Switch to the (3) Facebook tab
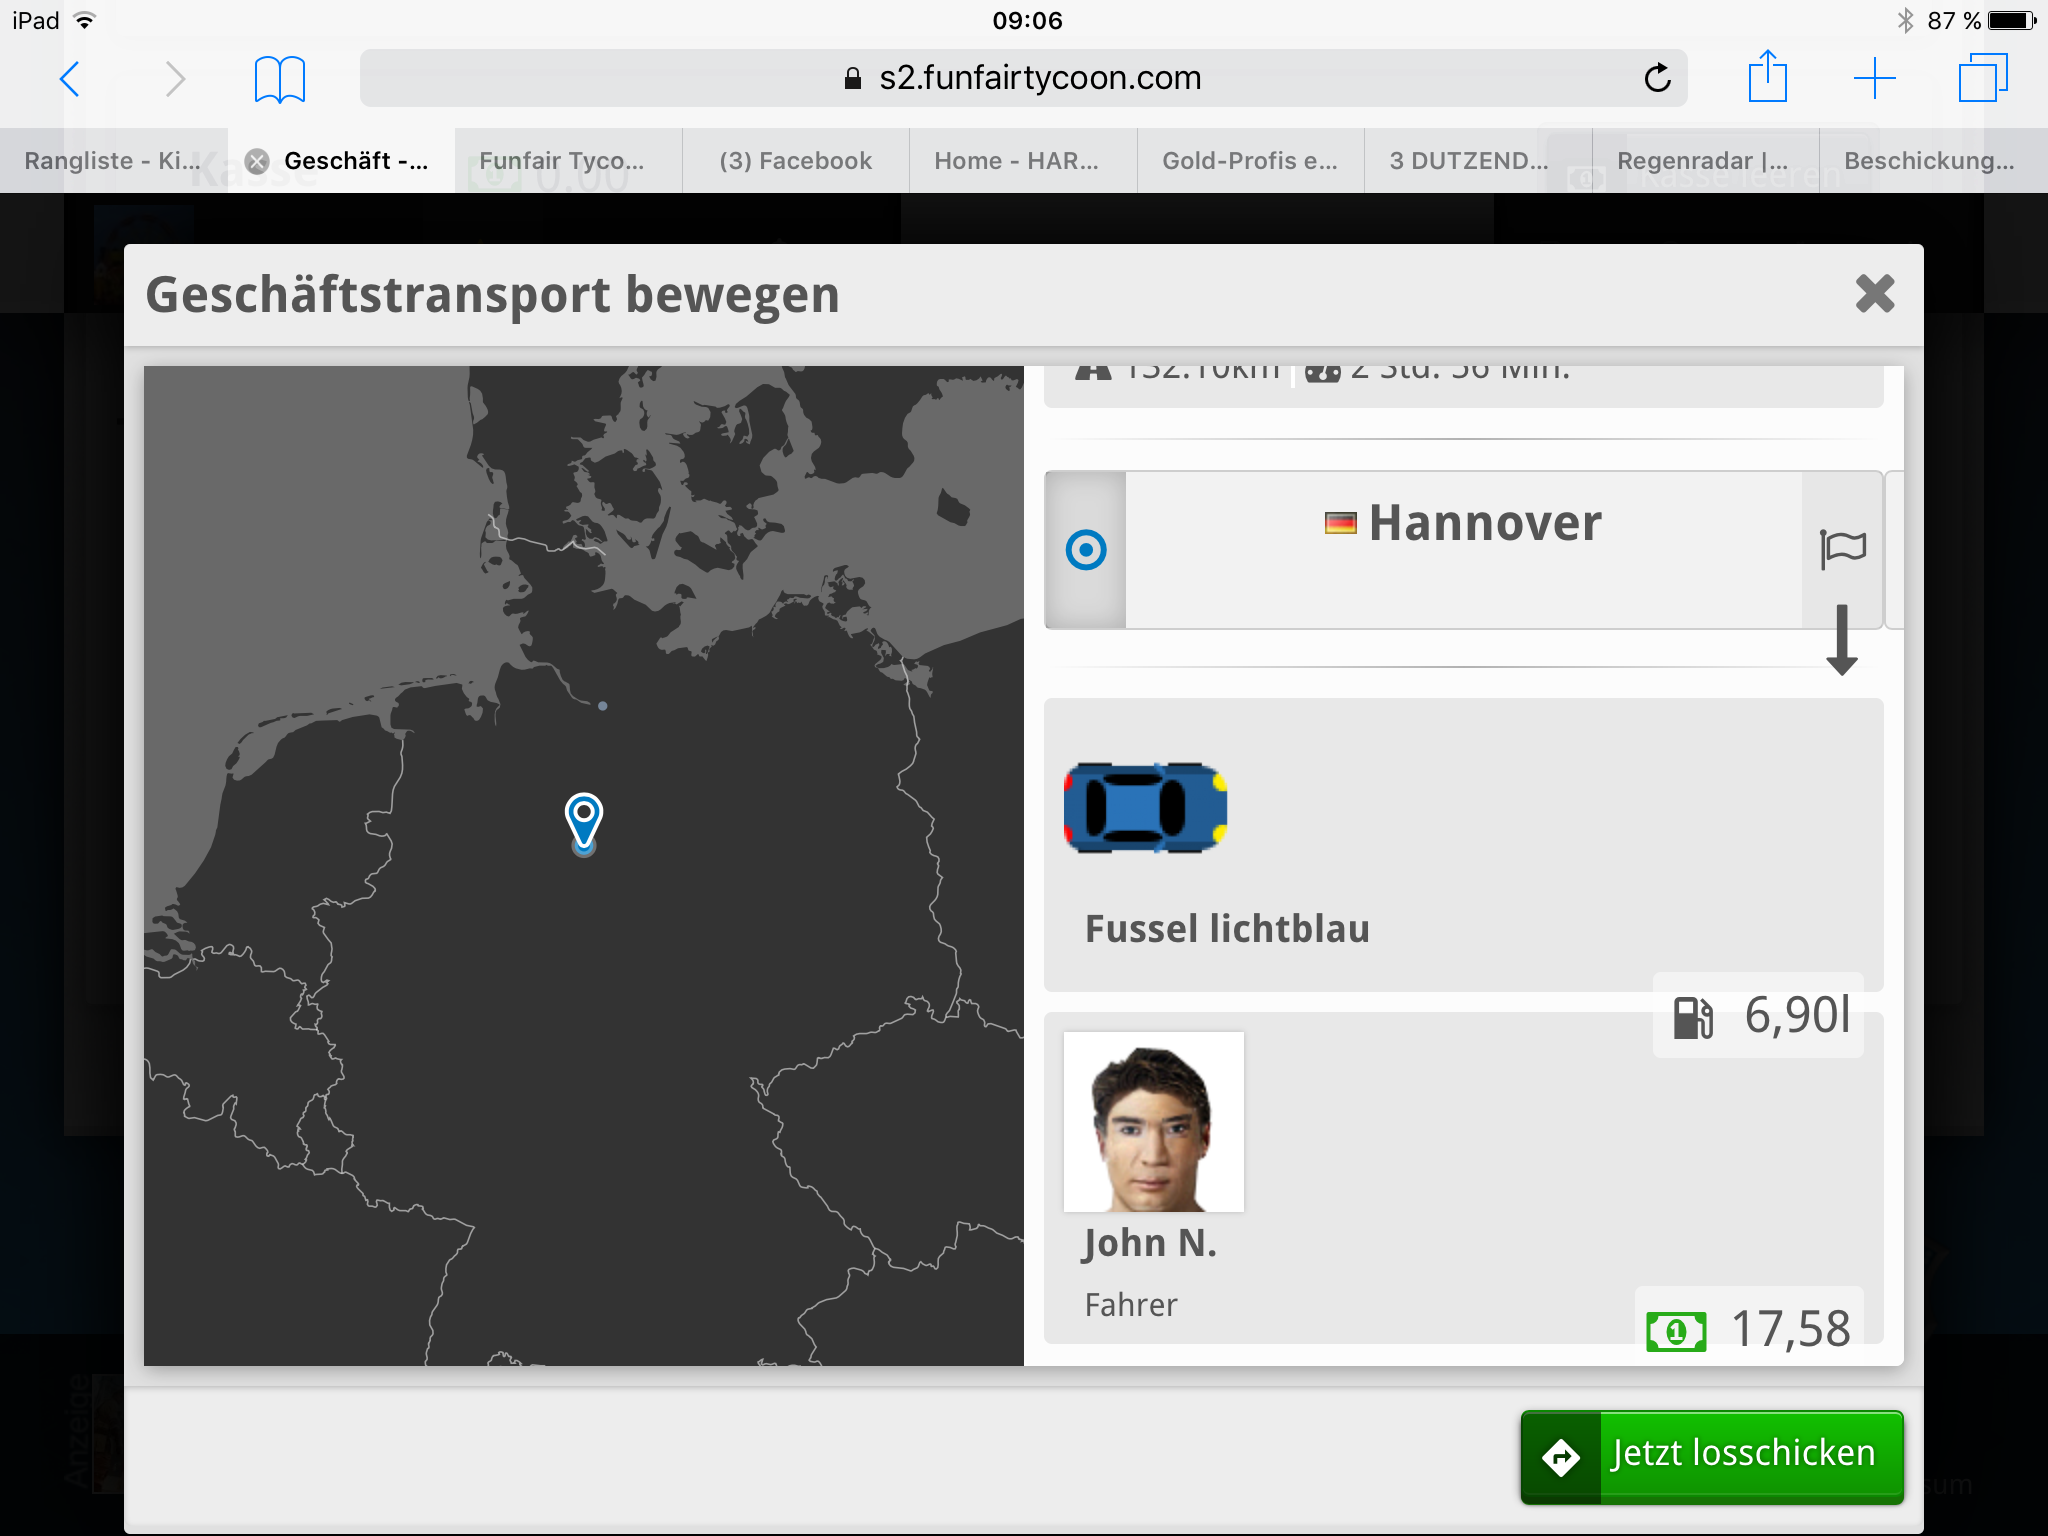This screenshot has height=1536, width=2048. coord(796,161)
